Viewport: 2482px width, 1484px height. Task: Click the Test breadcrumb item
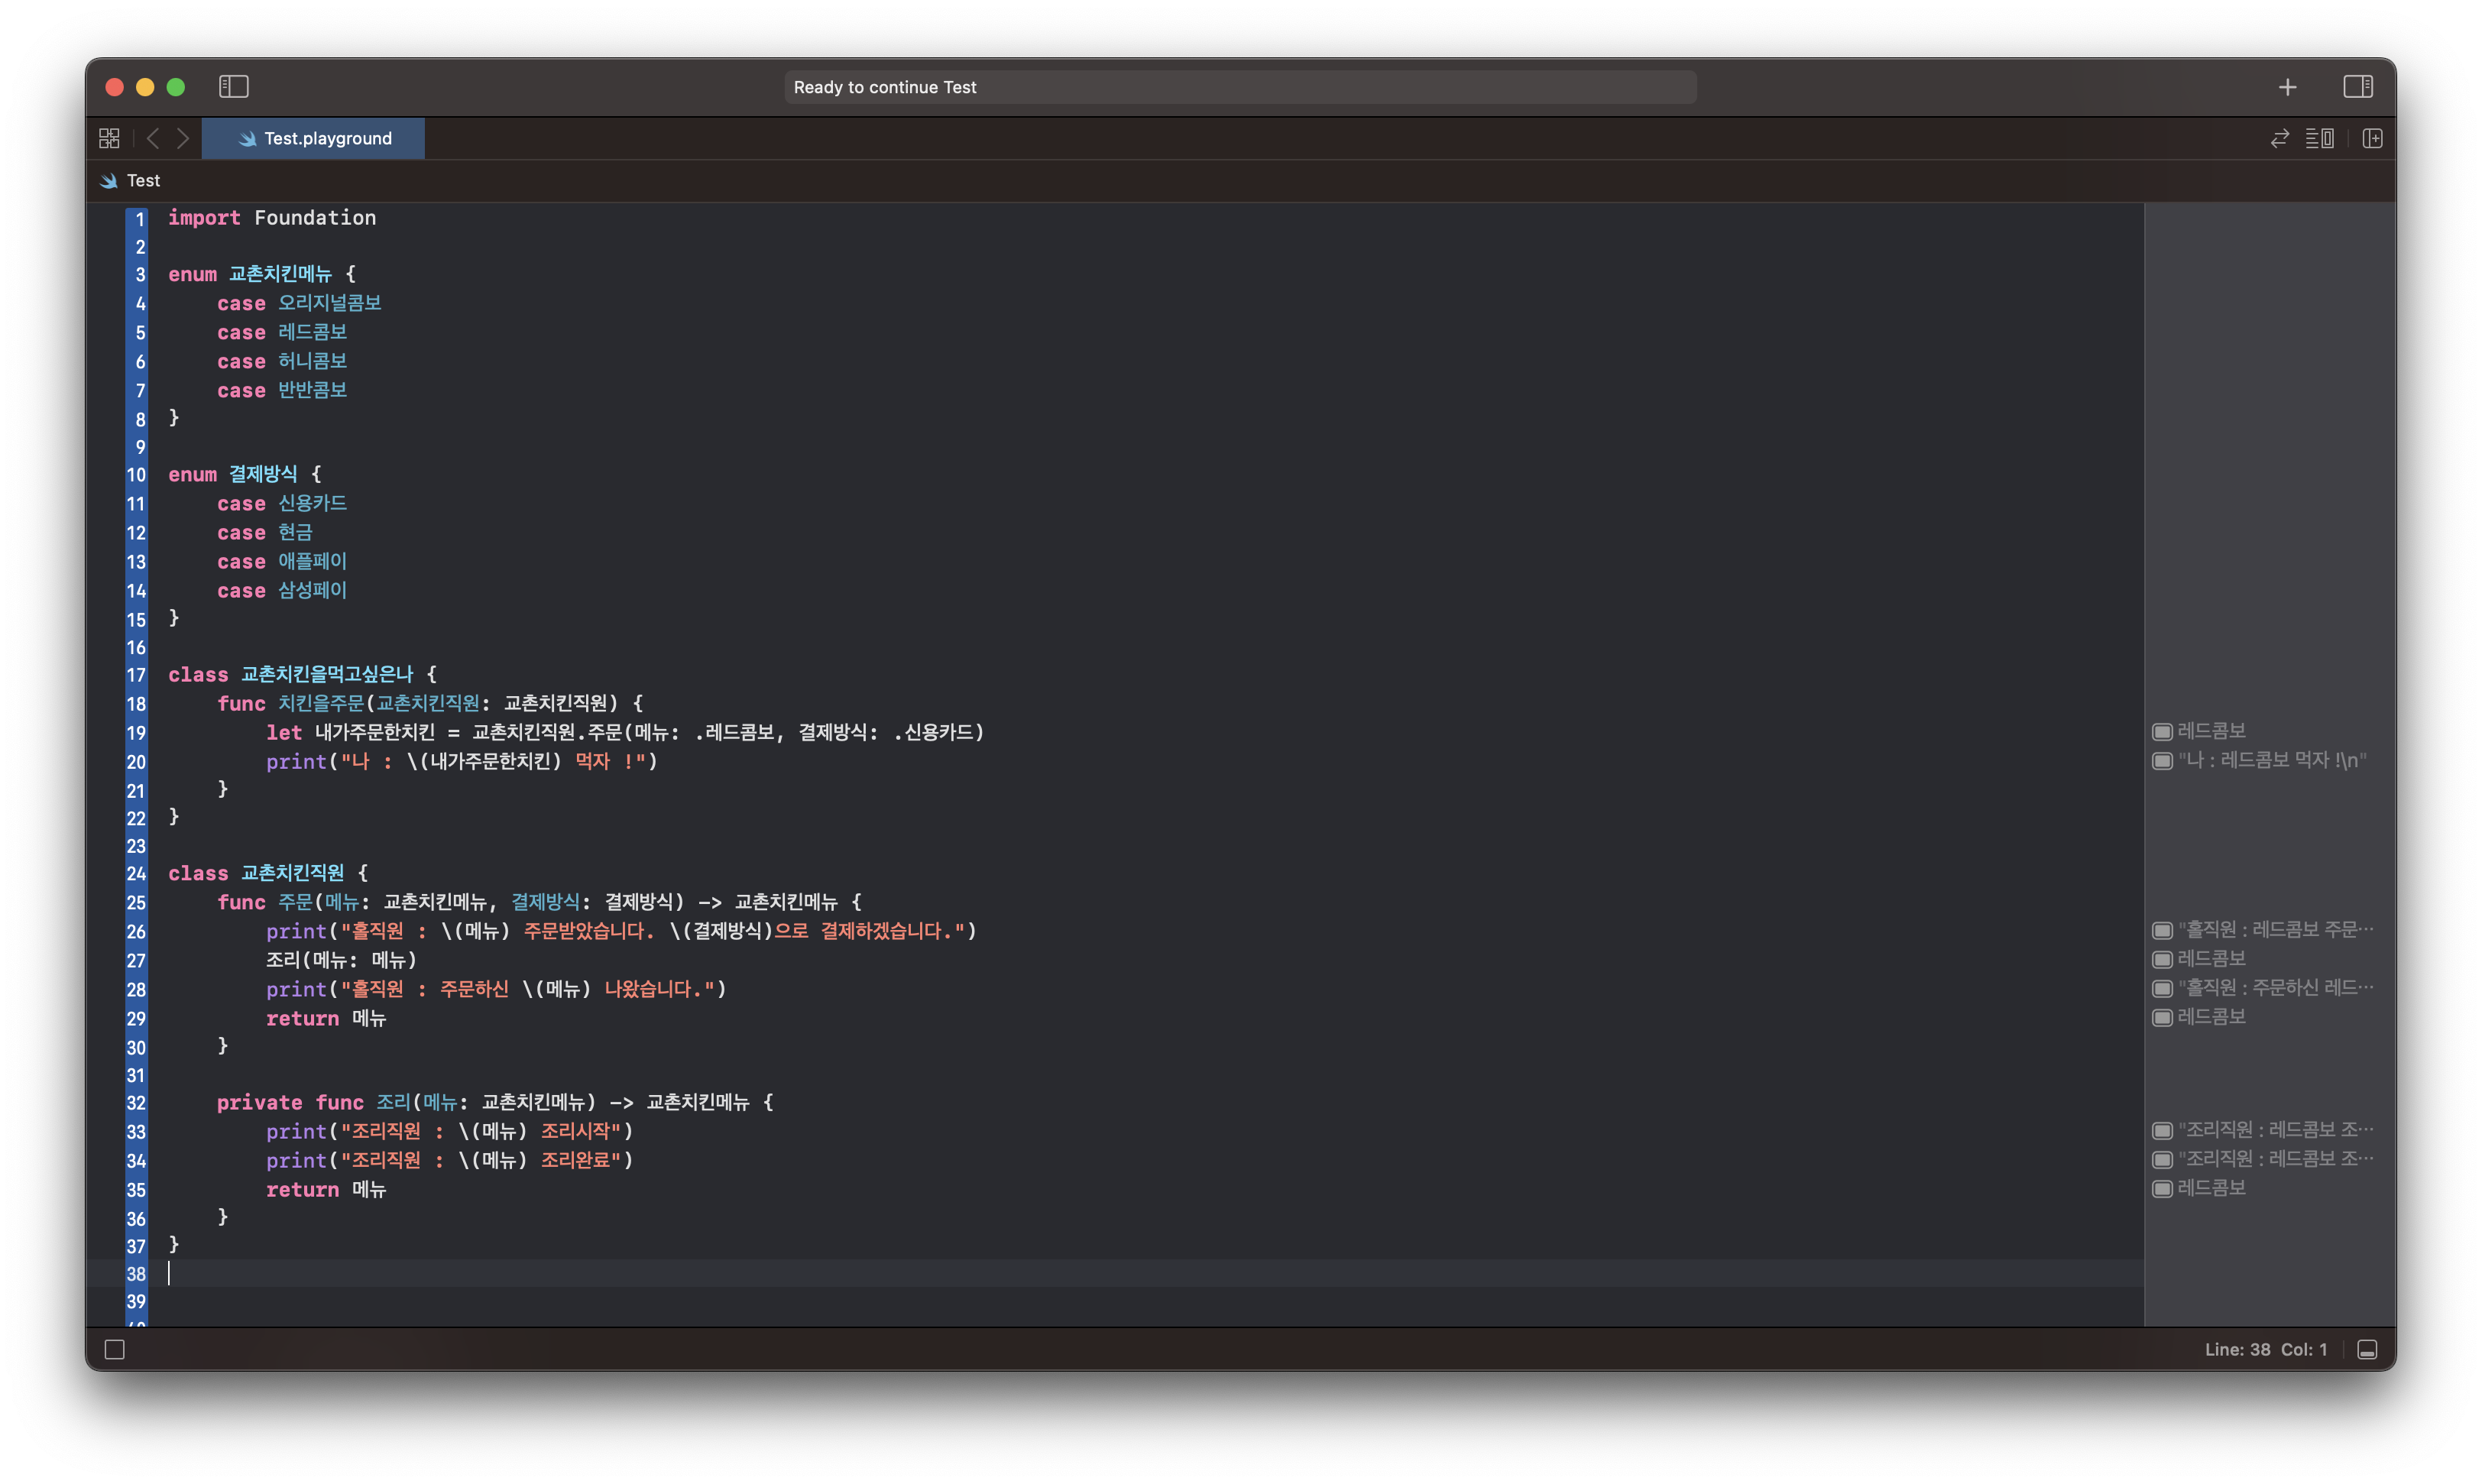[x=143, y=181]
